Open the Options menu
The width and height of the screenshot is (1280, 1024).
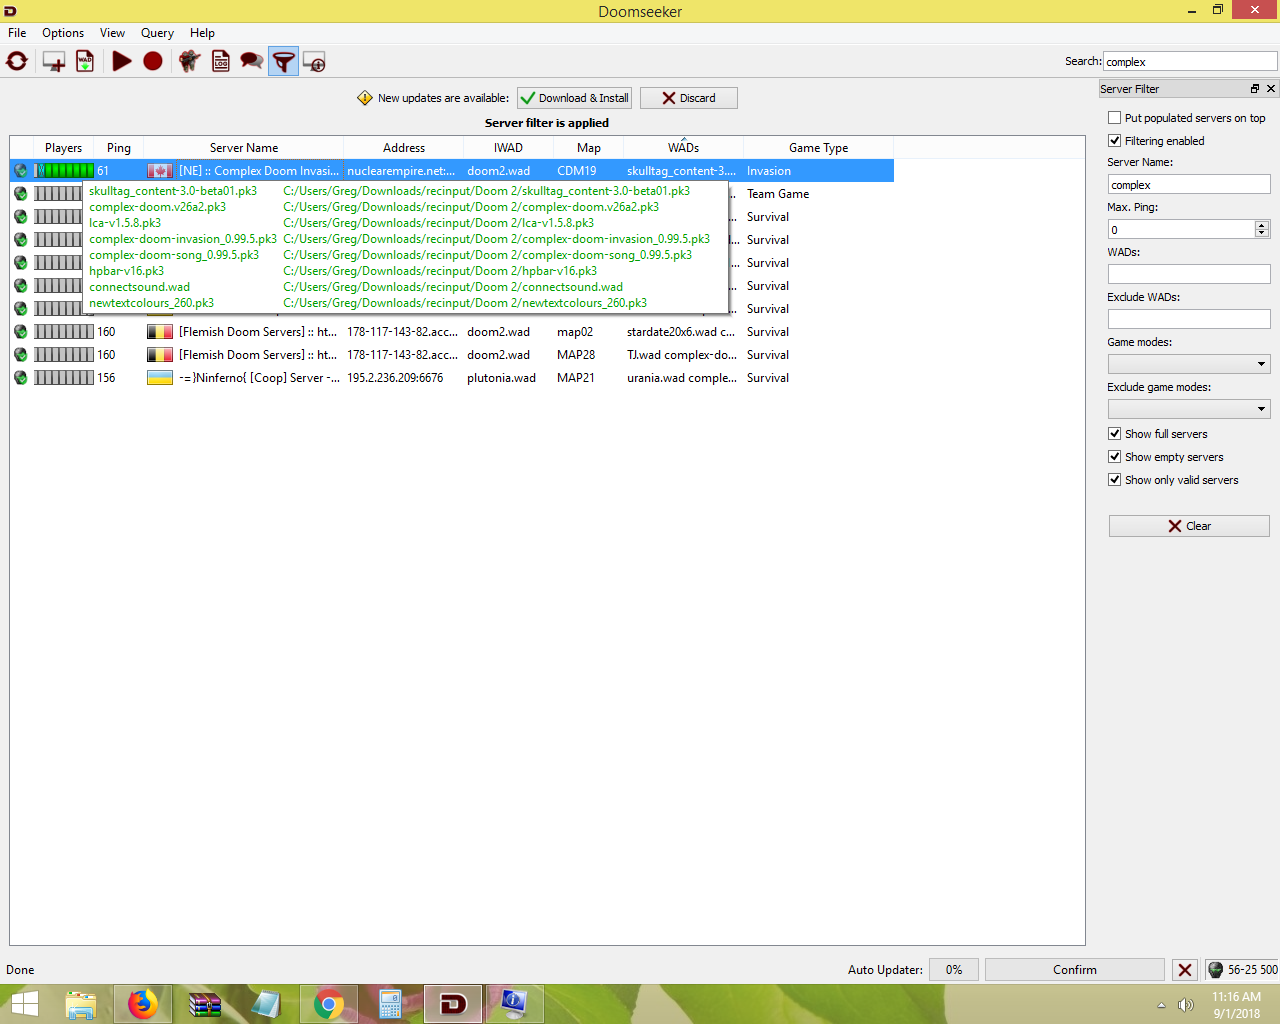pos(63,33)
